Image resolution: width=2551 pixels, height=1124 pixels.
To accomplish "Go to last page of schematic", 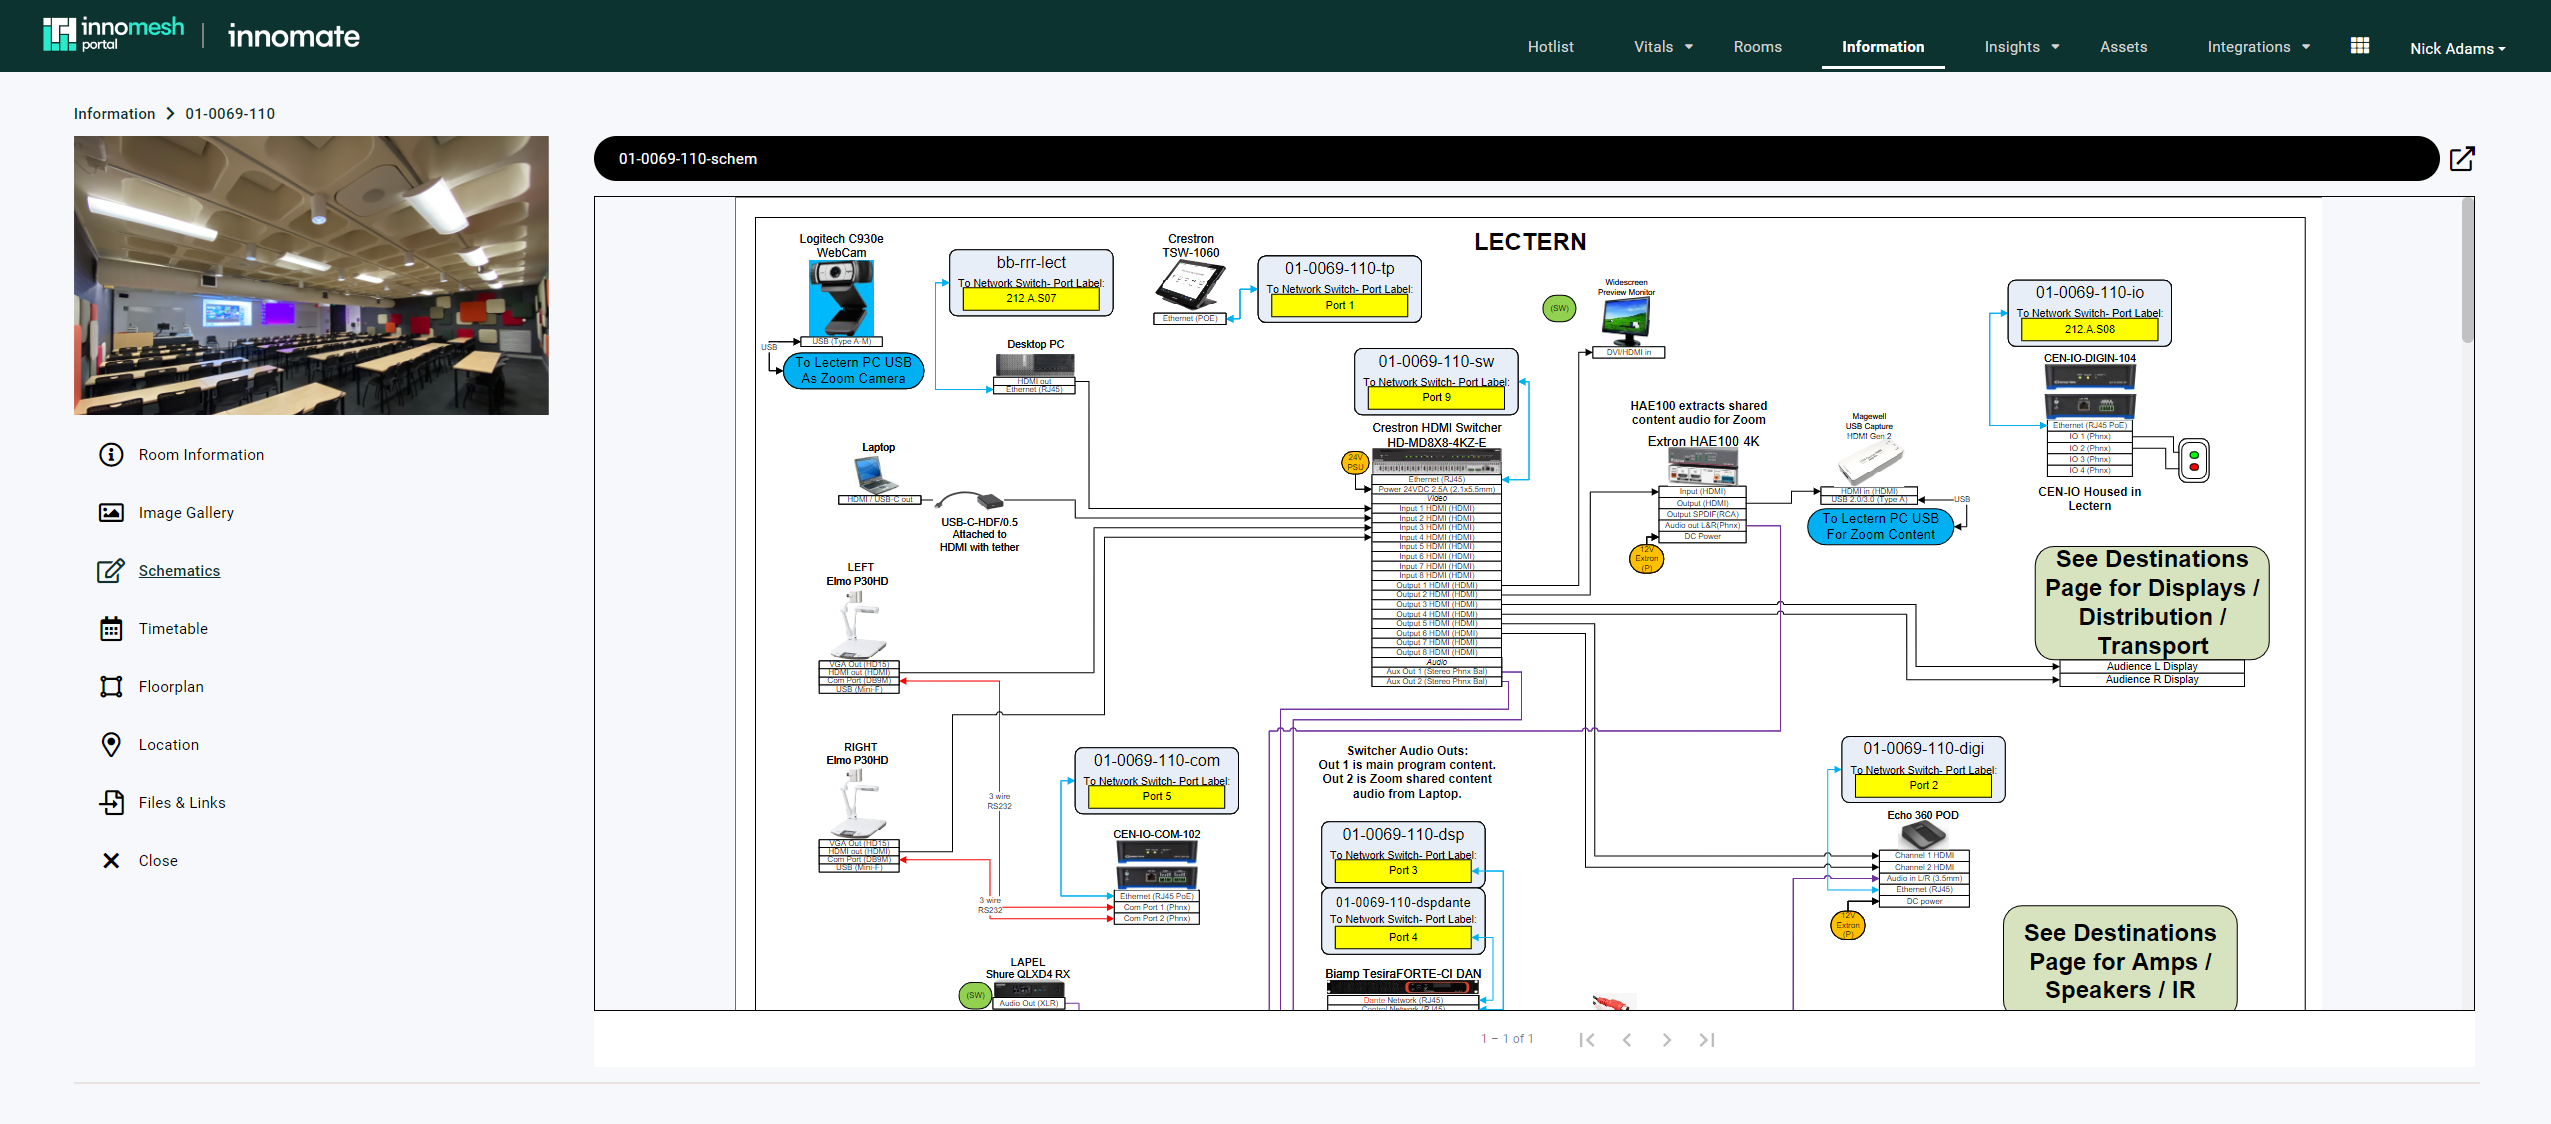I will click(1707, 1040).
